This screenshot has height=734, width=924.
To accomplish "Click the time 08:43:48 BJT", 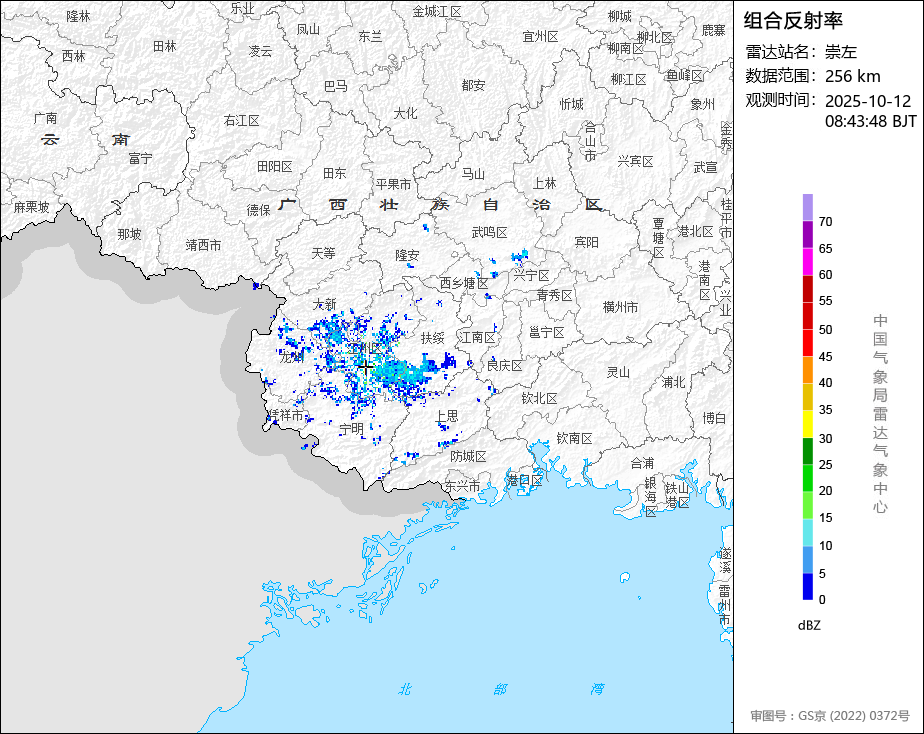I will tap(870, 121).
